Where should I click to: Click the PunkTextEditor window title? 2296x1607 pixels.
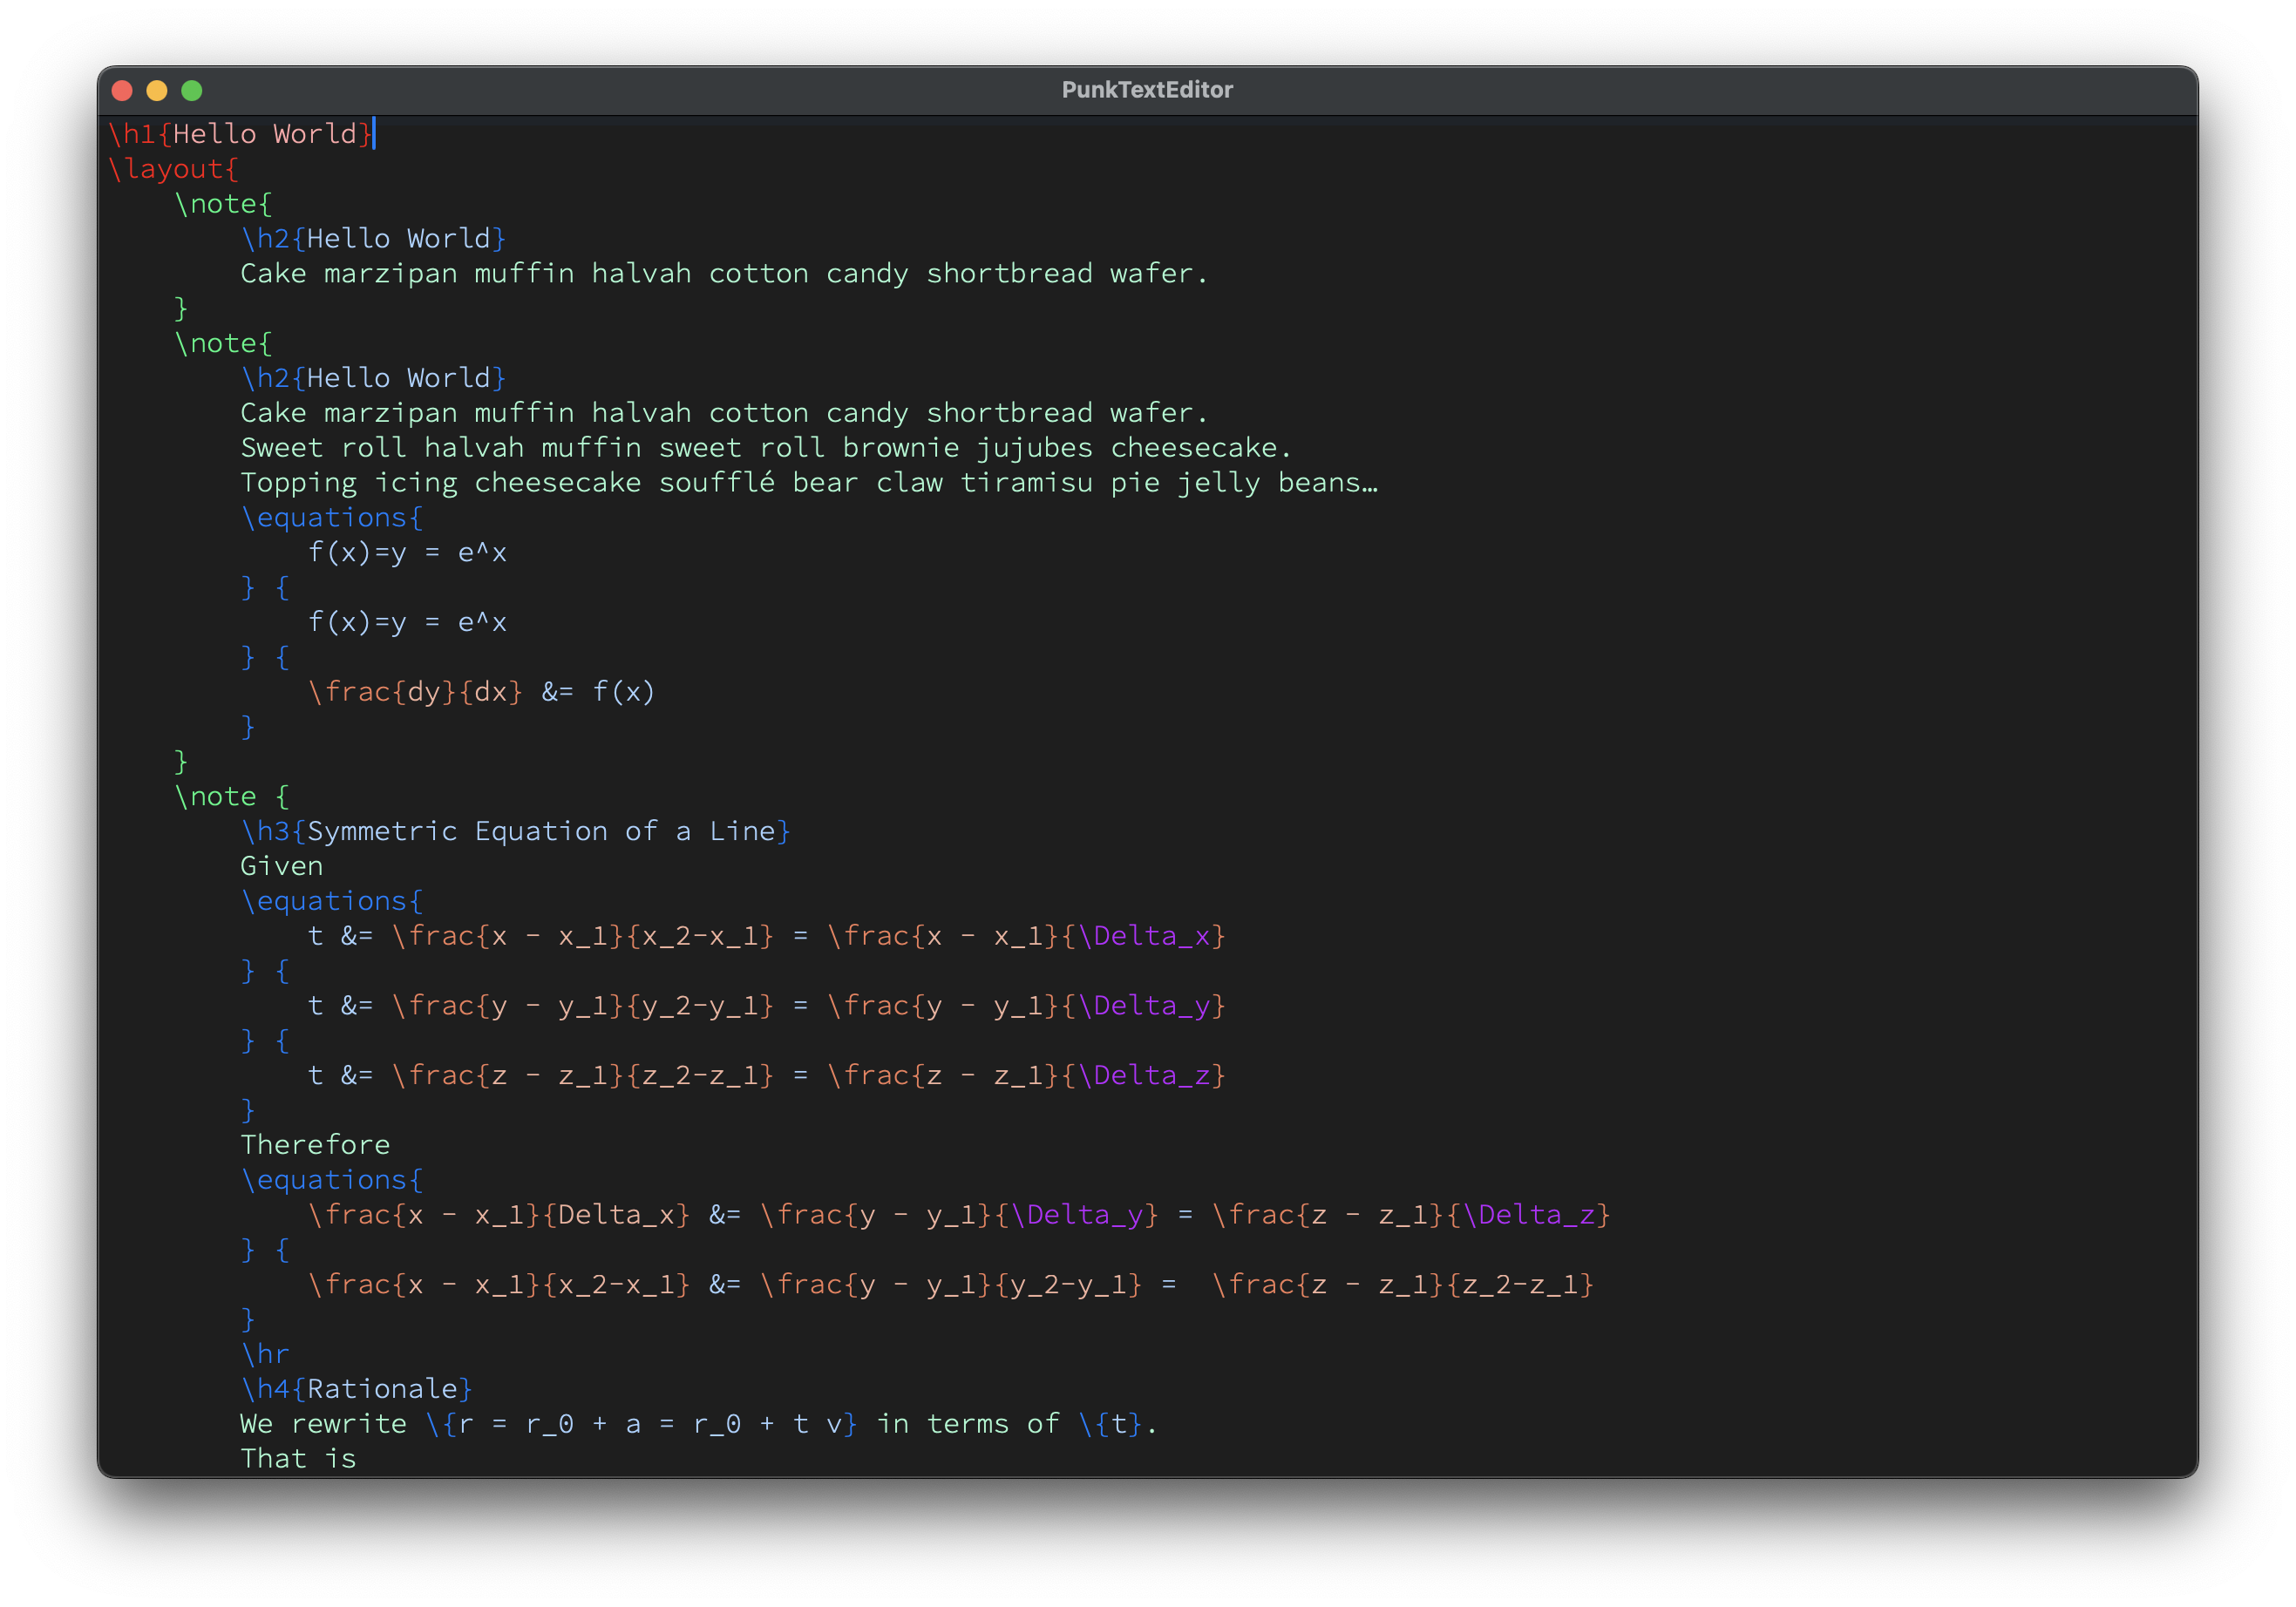click(x=1147, y=90)
